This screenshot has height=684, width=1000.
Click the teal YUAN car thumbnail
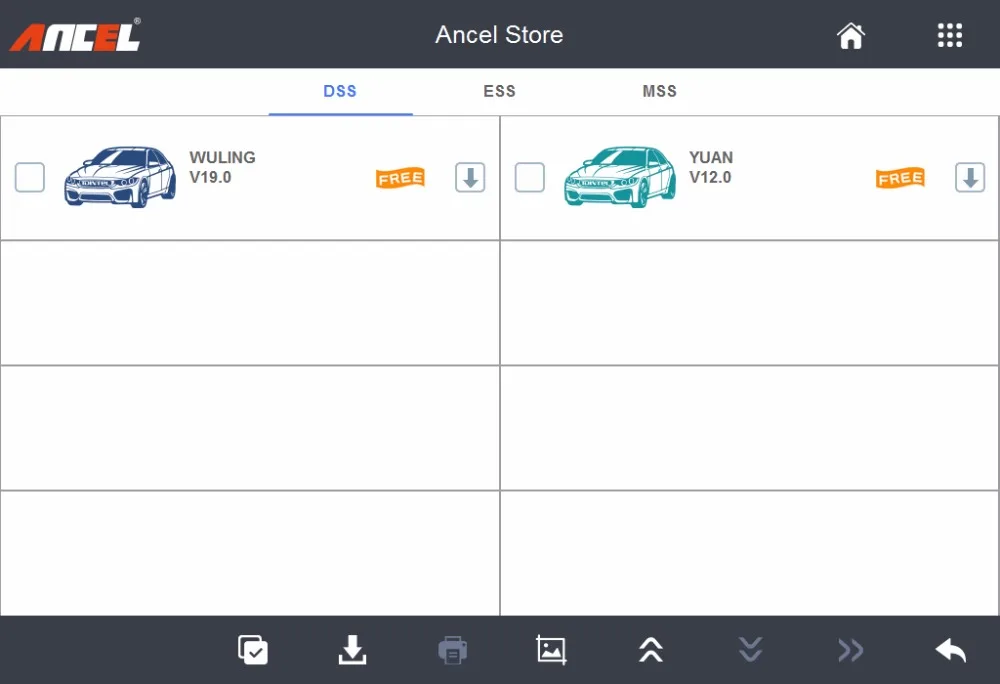(620, 177)
